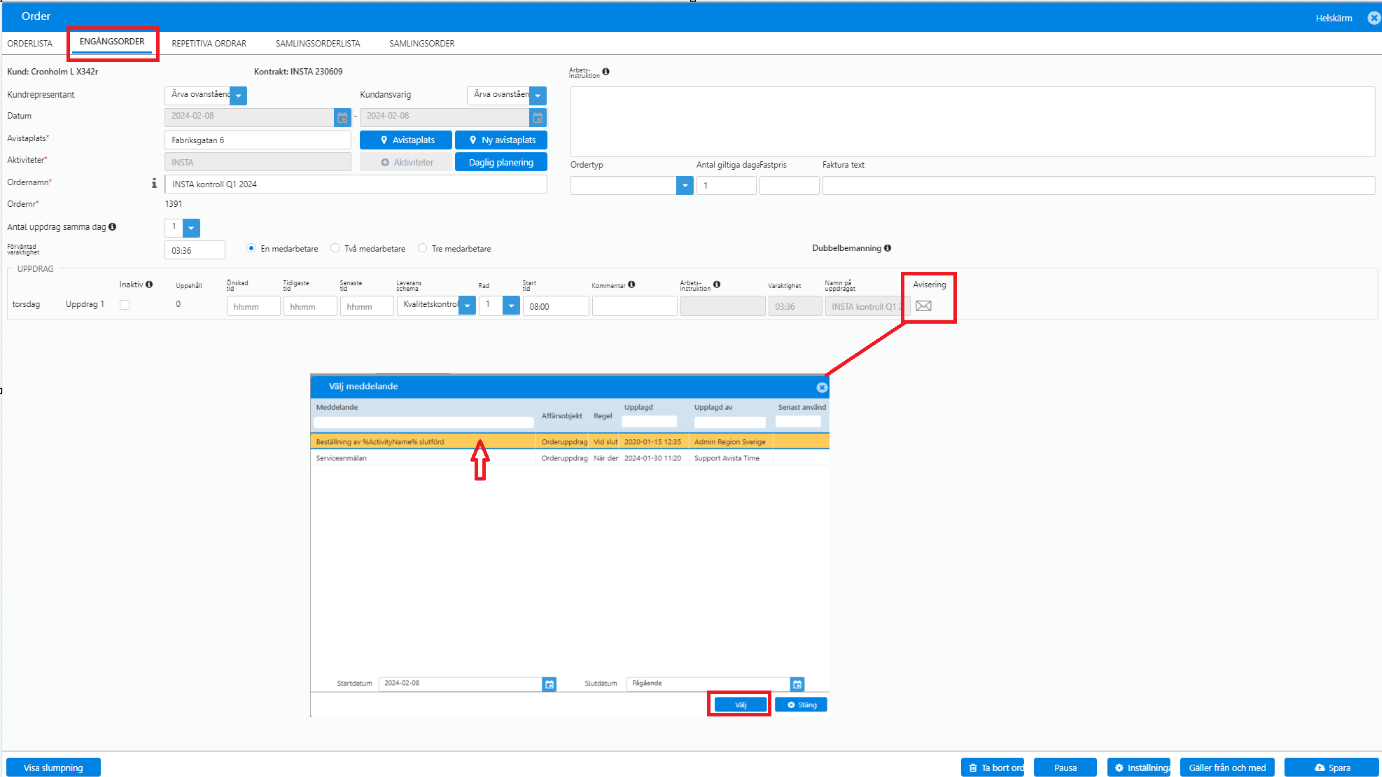This screenshot has height=777, width=1382.
Task: Click Välj in the message dialog
Action: point(740,704)
